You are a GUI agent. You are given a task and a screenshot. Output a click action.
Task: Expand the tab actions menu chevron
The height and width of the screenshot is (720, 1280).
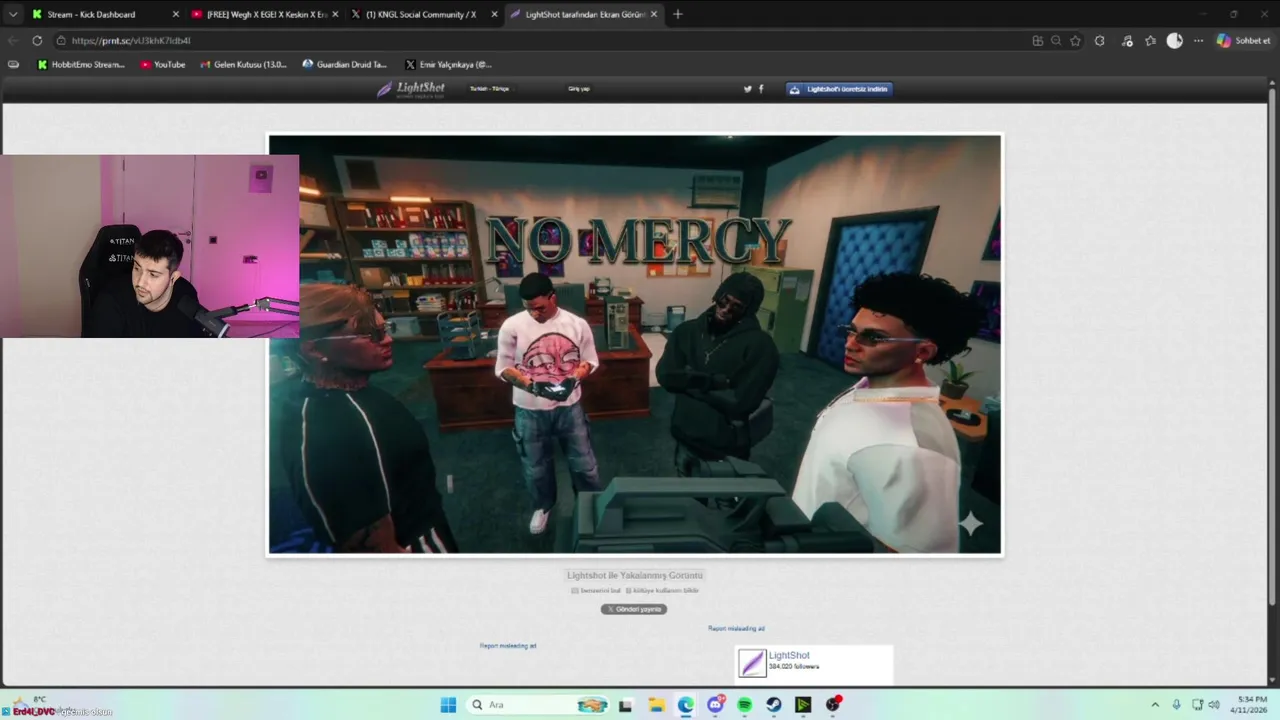(13, 14)
